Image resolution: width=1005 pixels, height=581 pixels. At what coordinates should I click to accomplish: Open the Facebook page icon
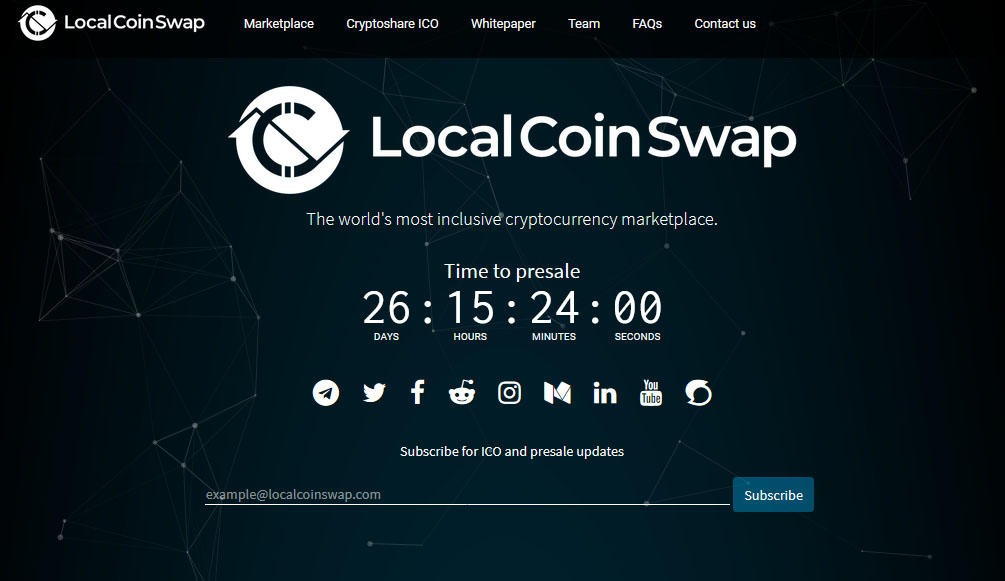pyautogui.click(x=417, y=392)
